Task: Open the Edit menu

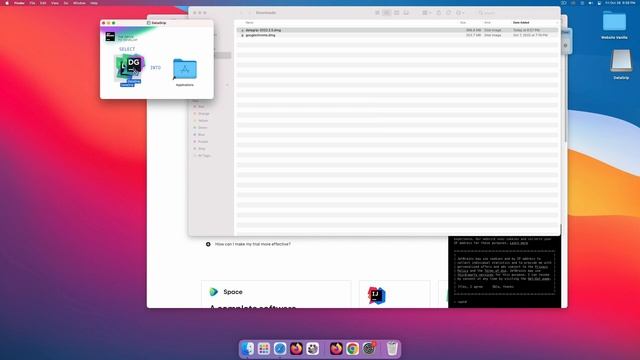Action: click(43, 3)
